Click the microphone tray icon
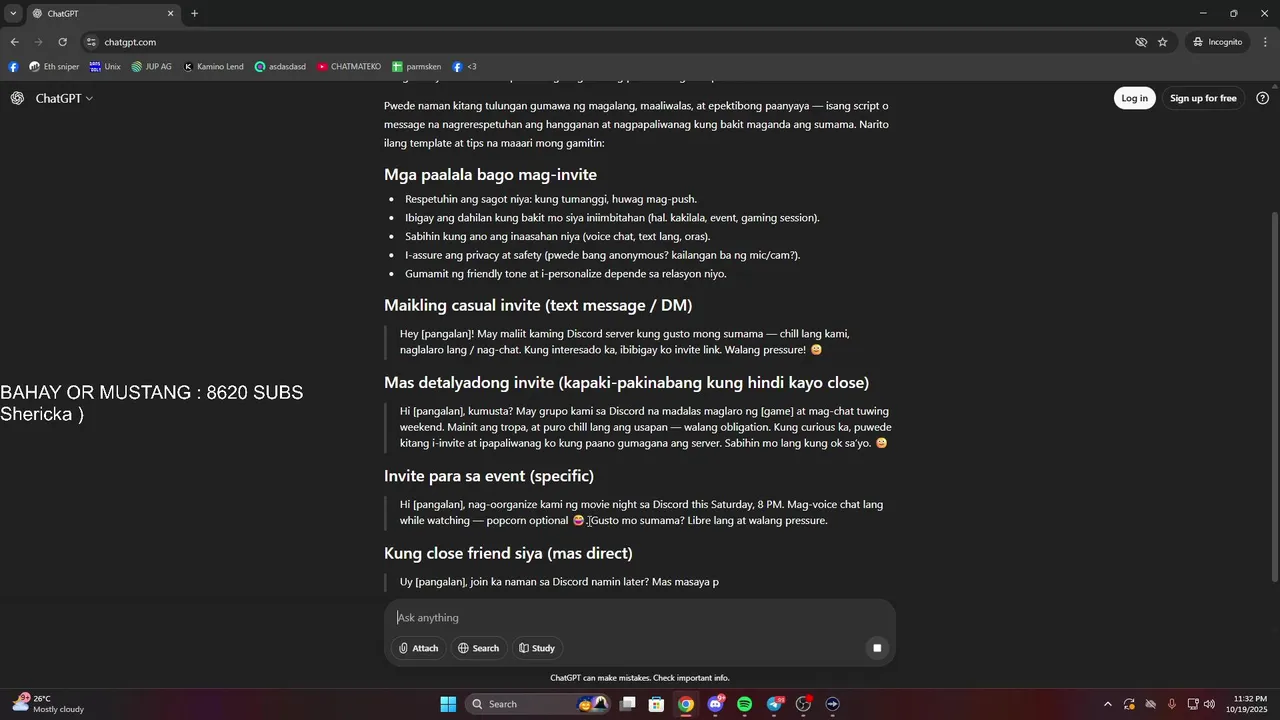Screen dimensions: 1280x720 coord(1171,704)
